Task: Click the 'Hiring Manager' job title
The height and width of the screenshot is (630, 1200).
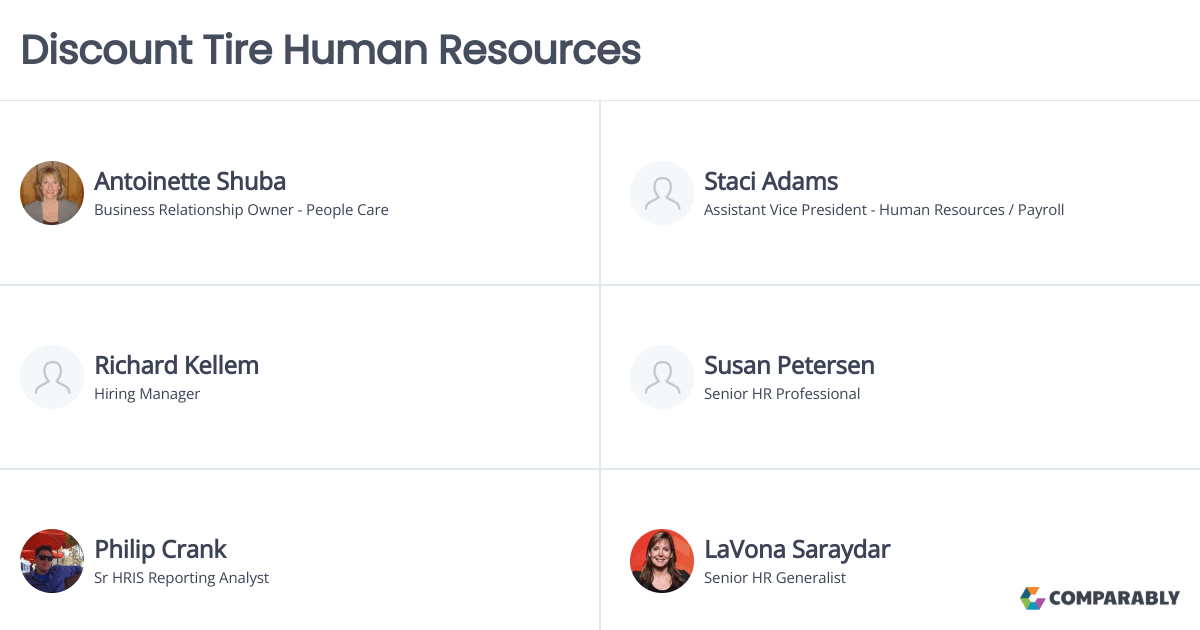Action: click(147, 394)
